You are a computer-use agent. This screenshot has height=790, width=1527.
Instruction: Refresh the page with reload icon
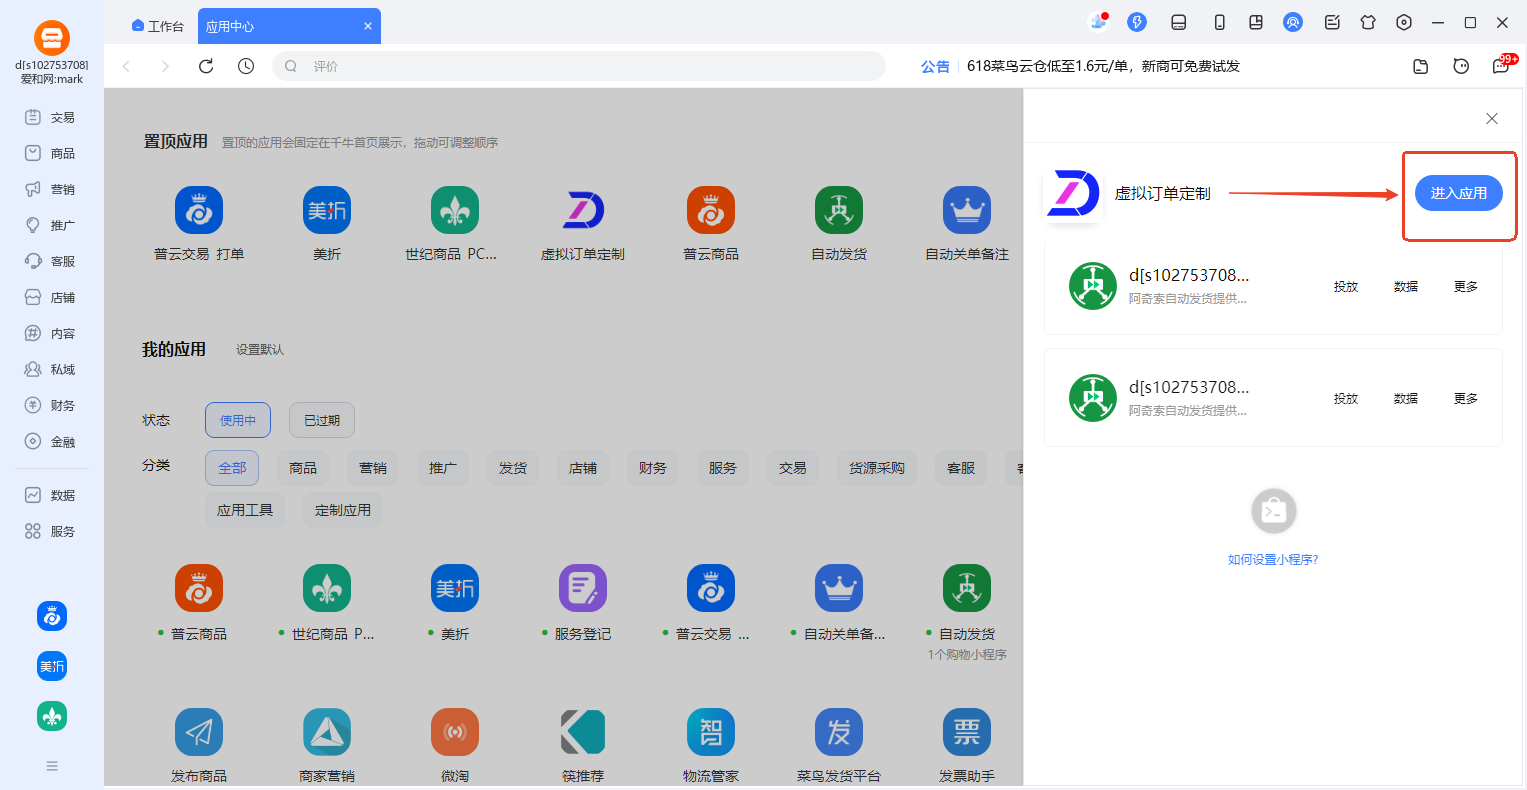click(206, 66)
